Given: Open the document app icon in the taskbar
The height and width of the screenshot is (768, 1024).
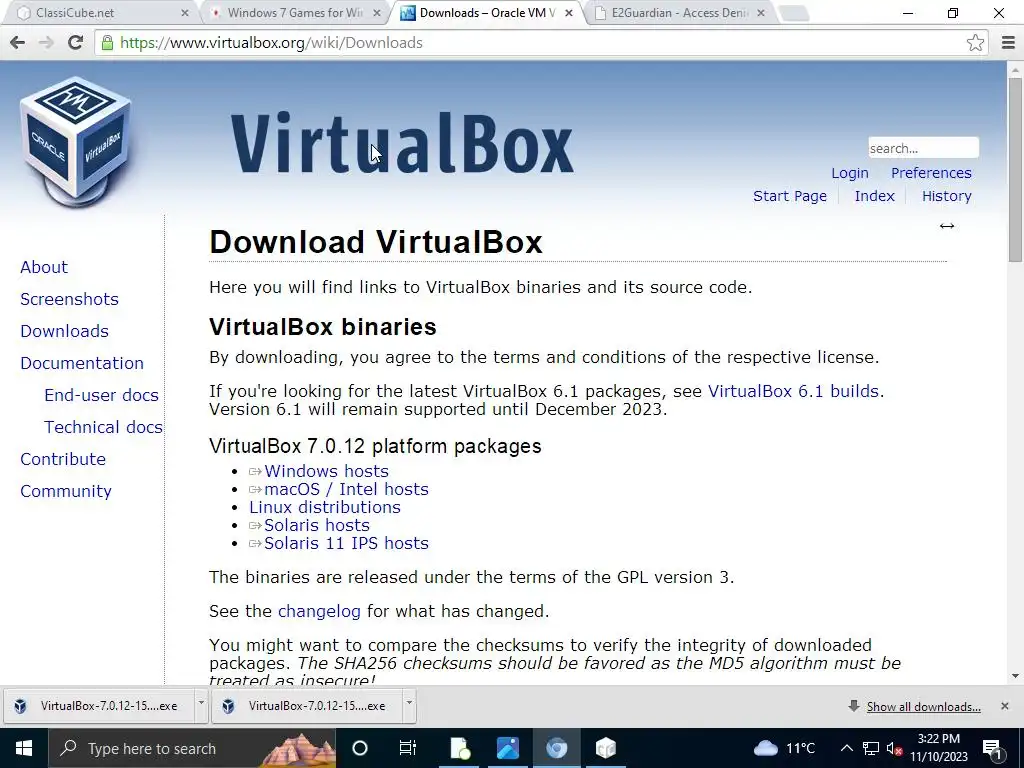Looking at the screenshot, I should pyautogui.click(x=460, y=748).
